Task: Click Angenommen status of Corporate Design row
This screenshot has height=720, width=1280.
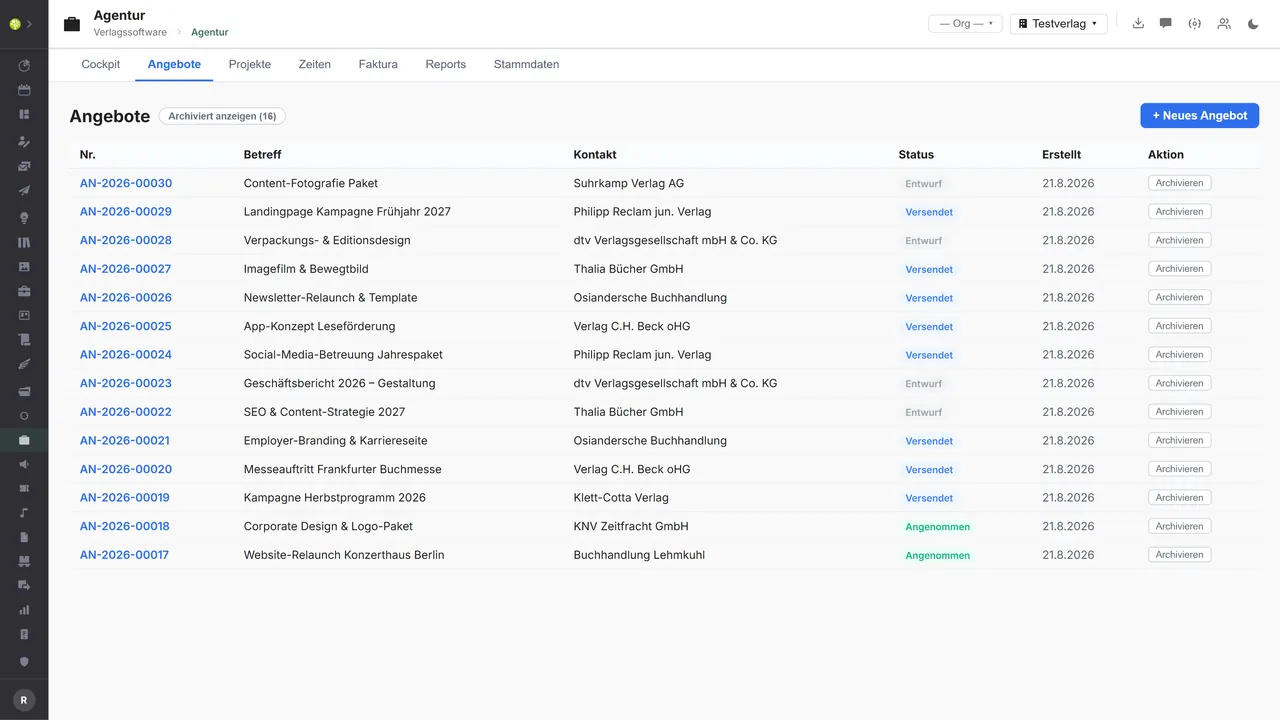Action: click(938, 527)
